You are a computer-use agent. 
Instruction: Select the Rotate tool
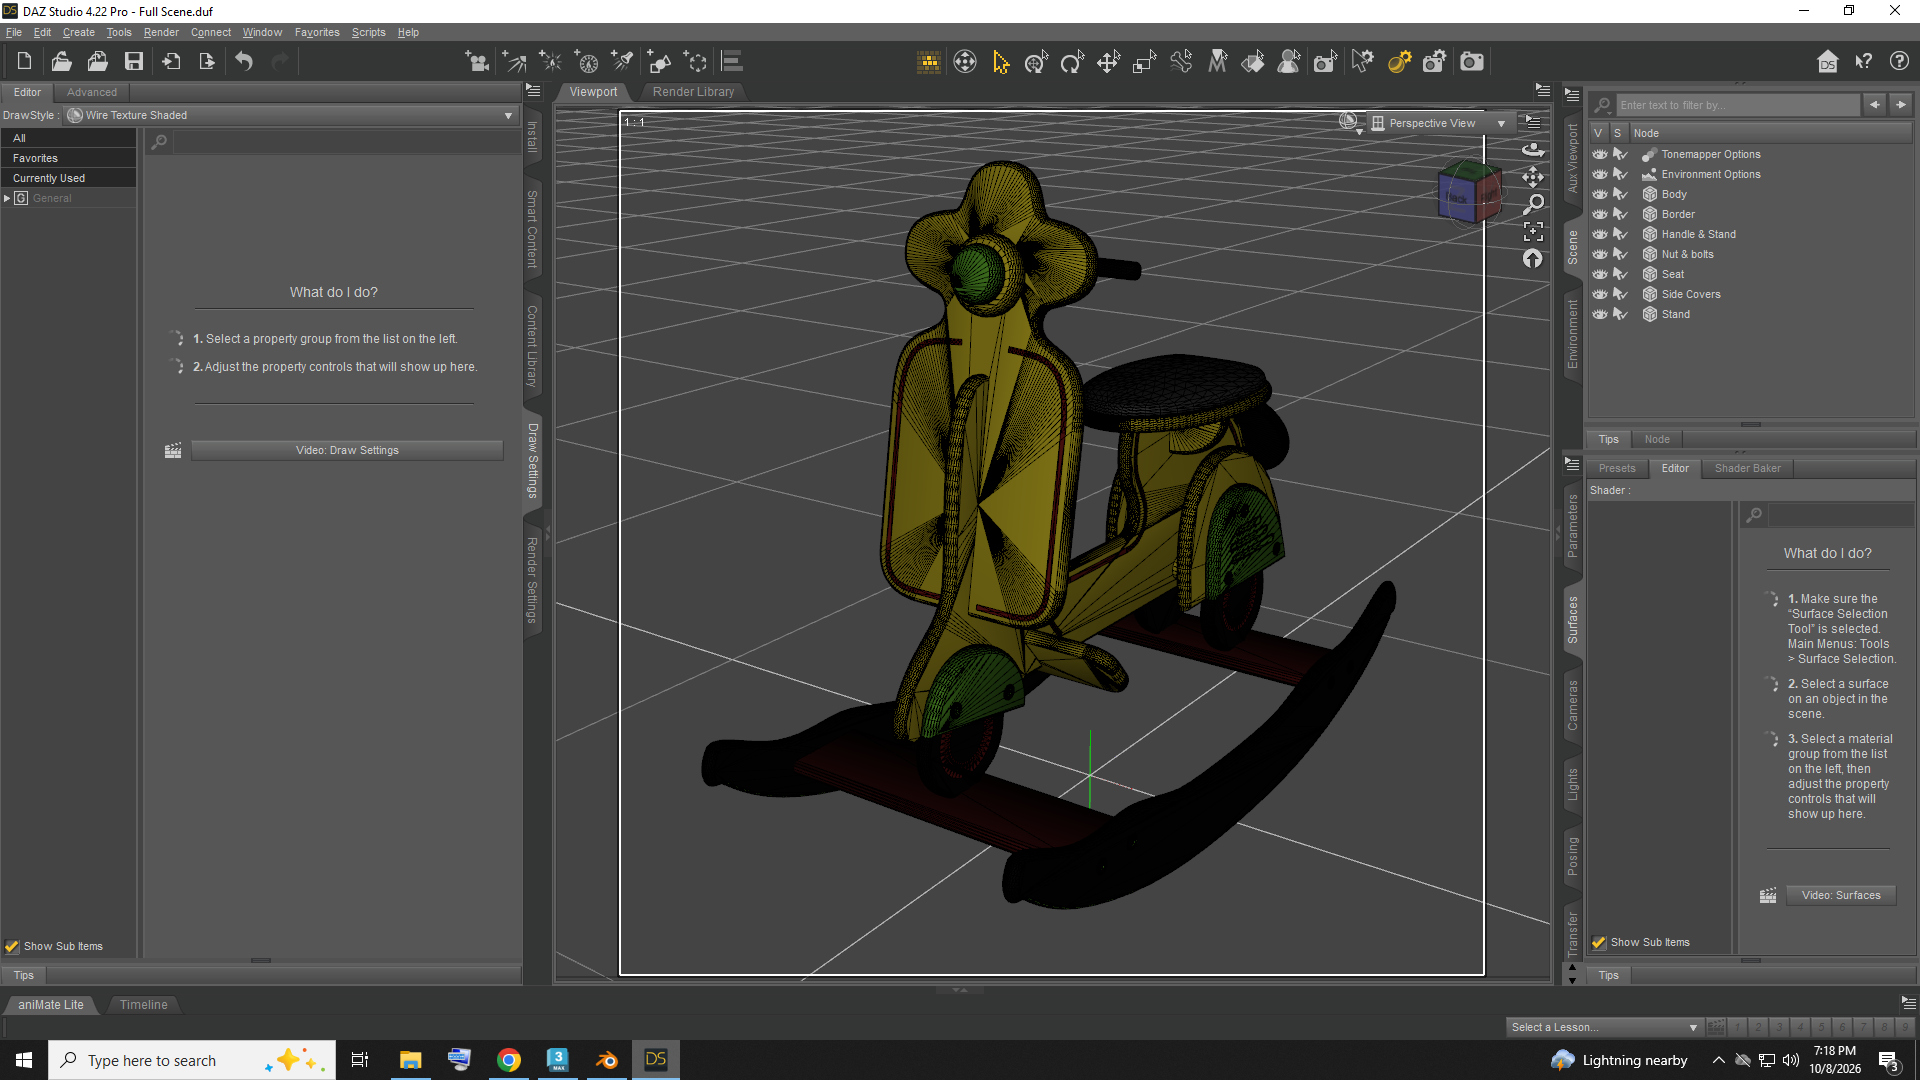1072,62
